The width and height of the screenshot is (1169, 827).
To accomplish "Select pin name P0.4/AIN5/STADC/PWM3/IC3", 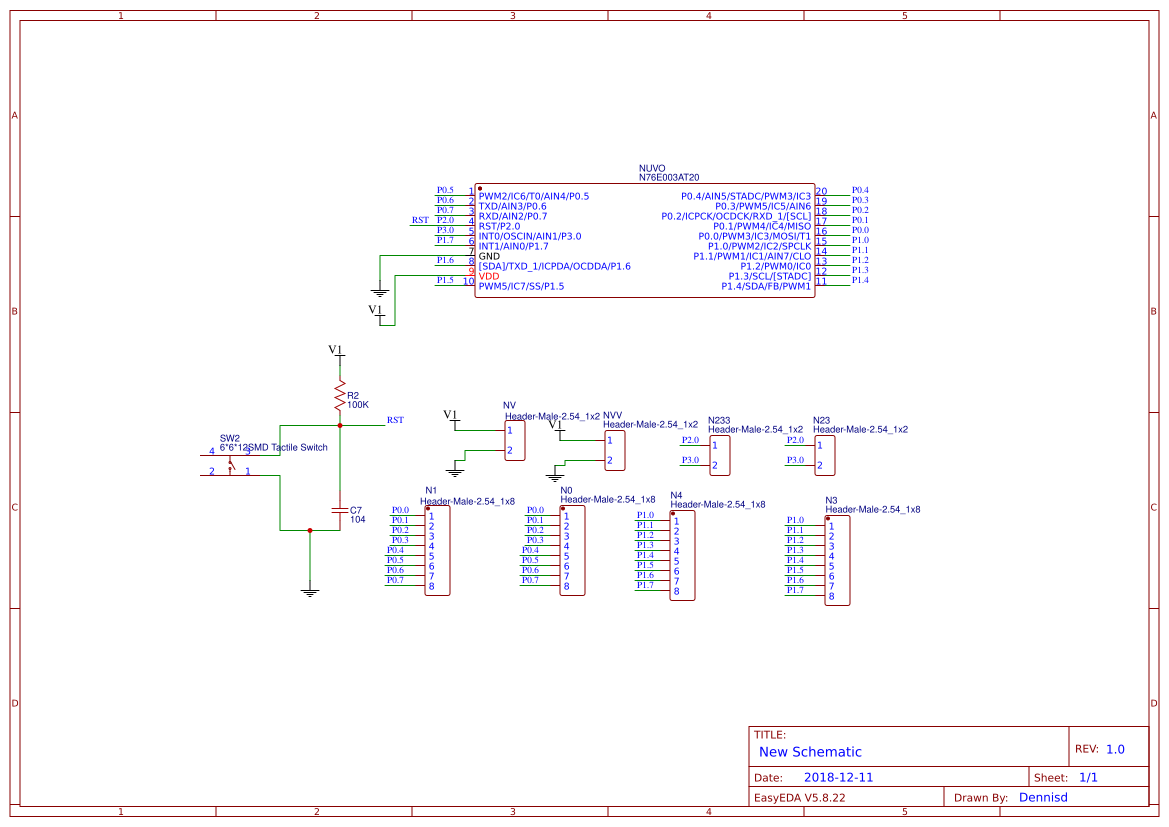I will click(746, 196).
